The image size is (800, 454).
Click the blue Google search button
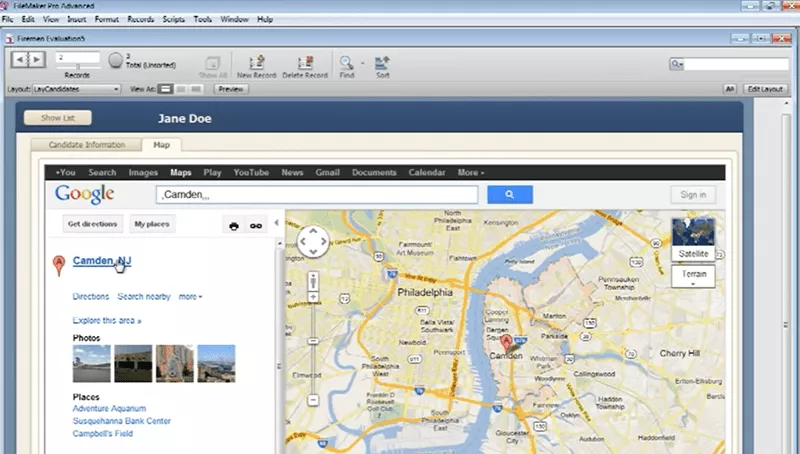(x=510, y=194)
